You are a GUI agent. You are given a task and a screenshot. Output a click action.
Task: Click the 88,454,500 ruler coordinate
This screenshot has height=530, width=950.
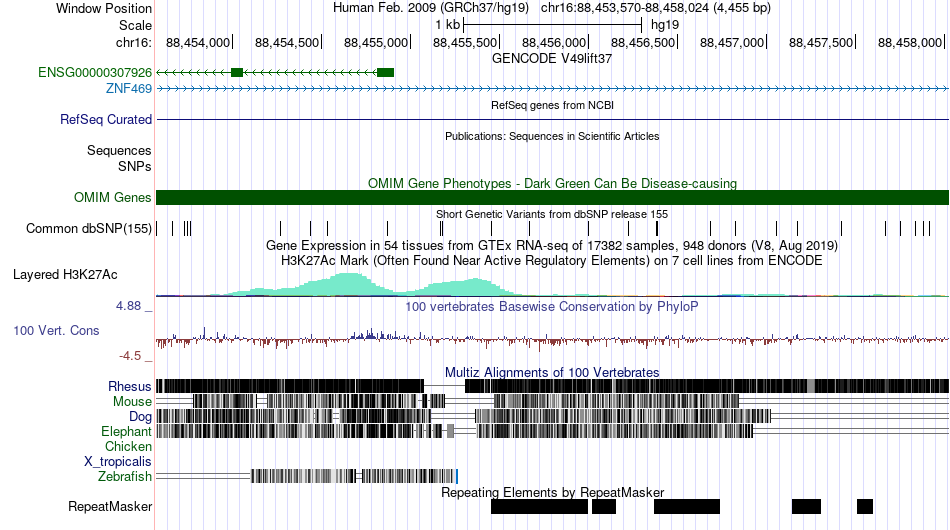pyautogui.click(x=287, y=42)
